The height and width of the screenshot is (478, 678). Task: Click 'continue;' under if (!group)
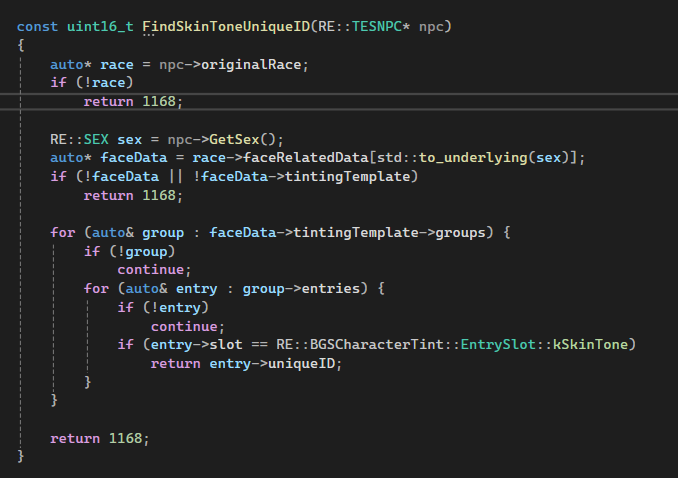coord(154,270)
